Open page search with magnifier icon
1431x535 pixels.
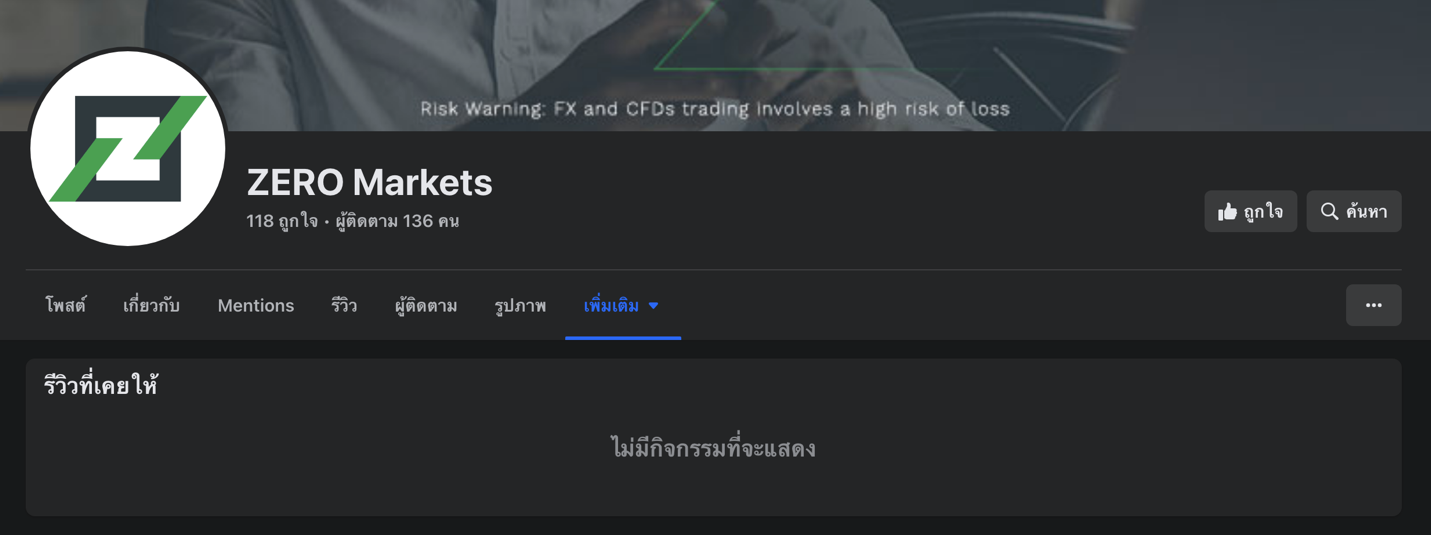point(1354,211)
